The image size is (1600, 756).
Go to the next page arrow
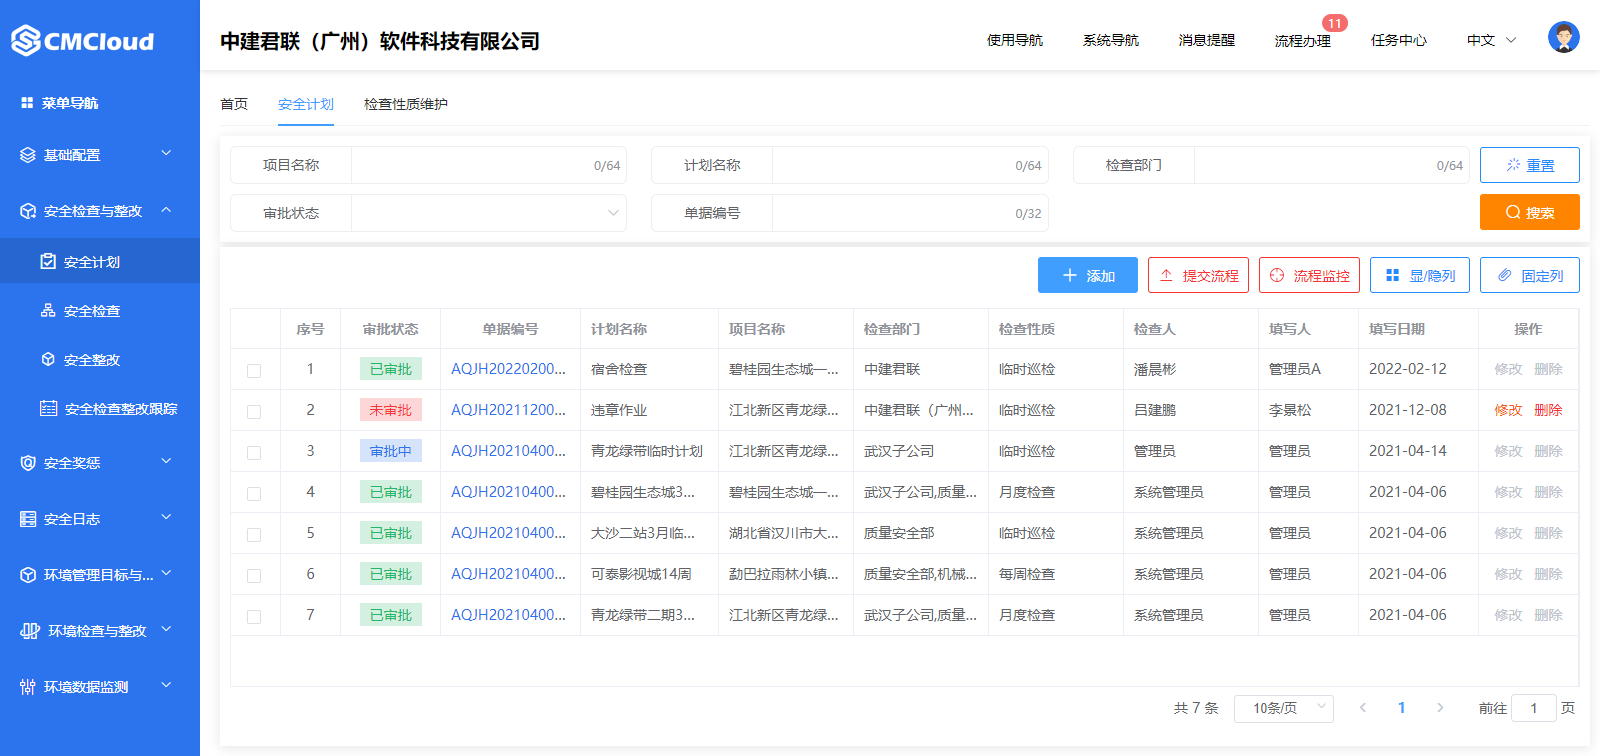point(1440,707)
